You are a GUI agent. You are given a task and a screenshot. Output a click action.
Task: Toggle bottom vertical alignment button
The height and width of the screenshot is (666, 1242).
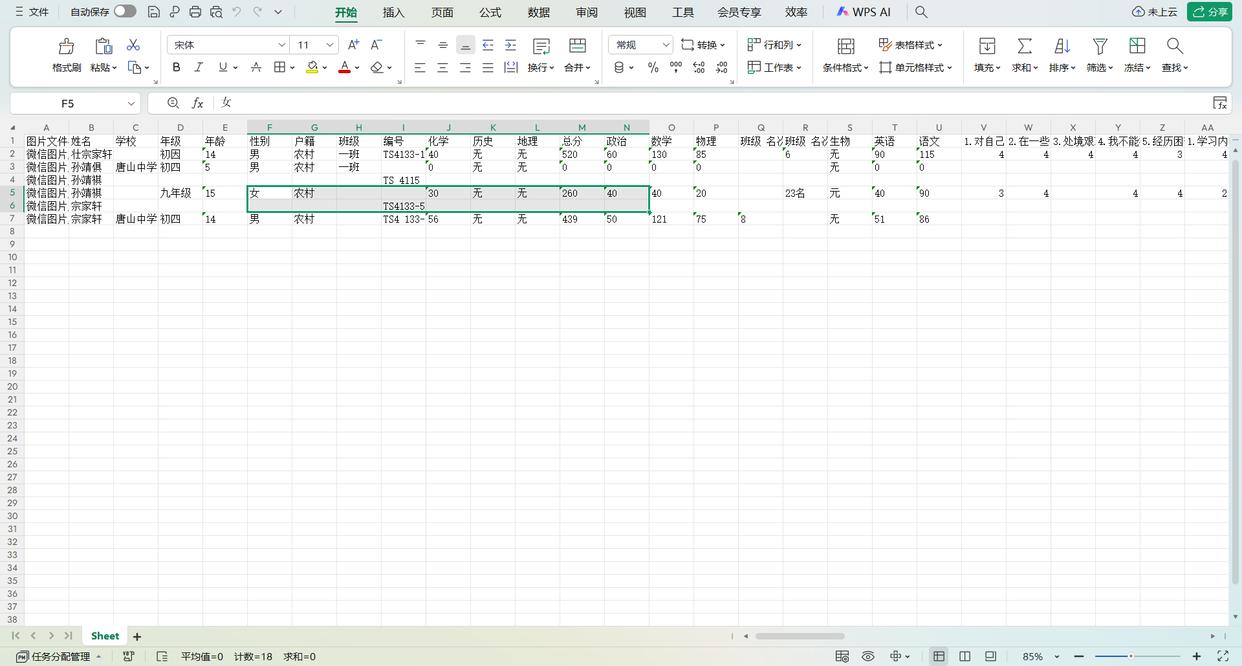465,45
